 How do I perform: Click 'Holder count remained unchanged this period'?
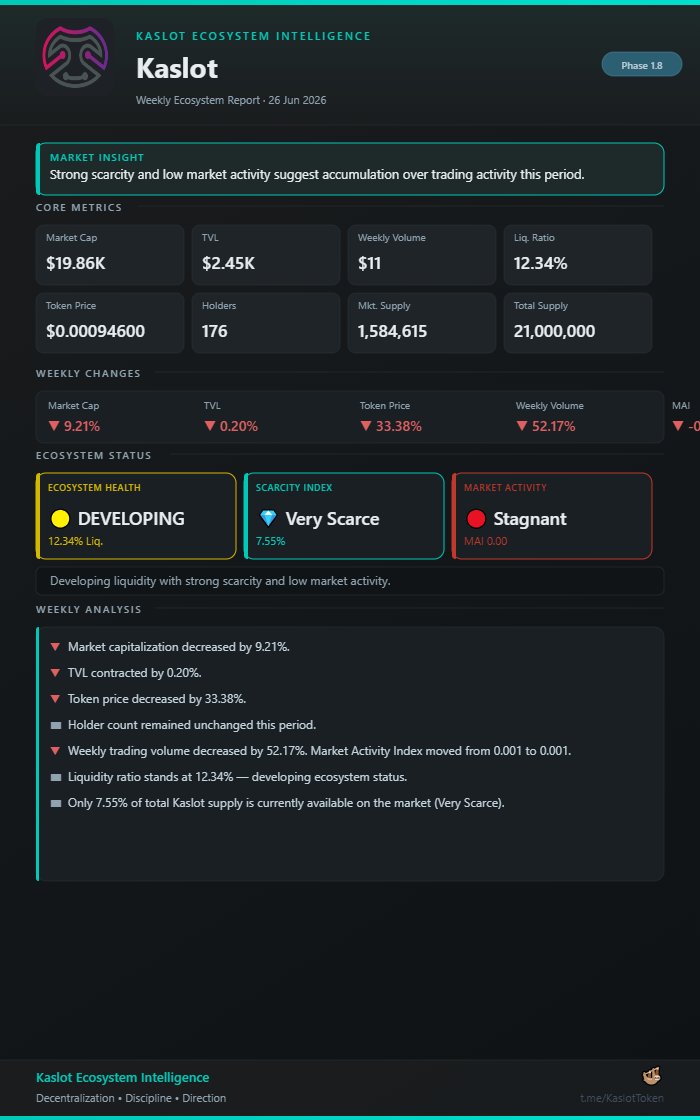[x=191, y=725]
